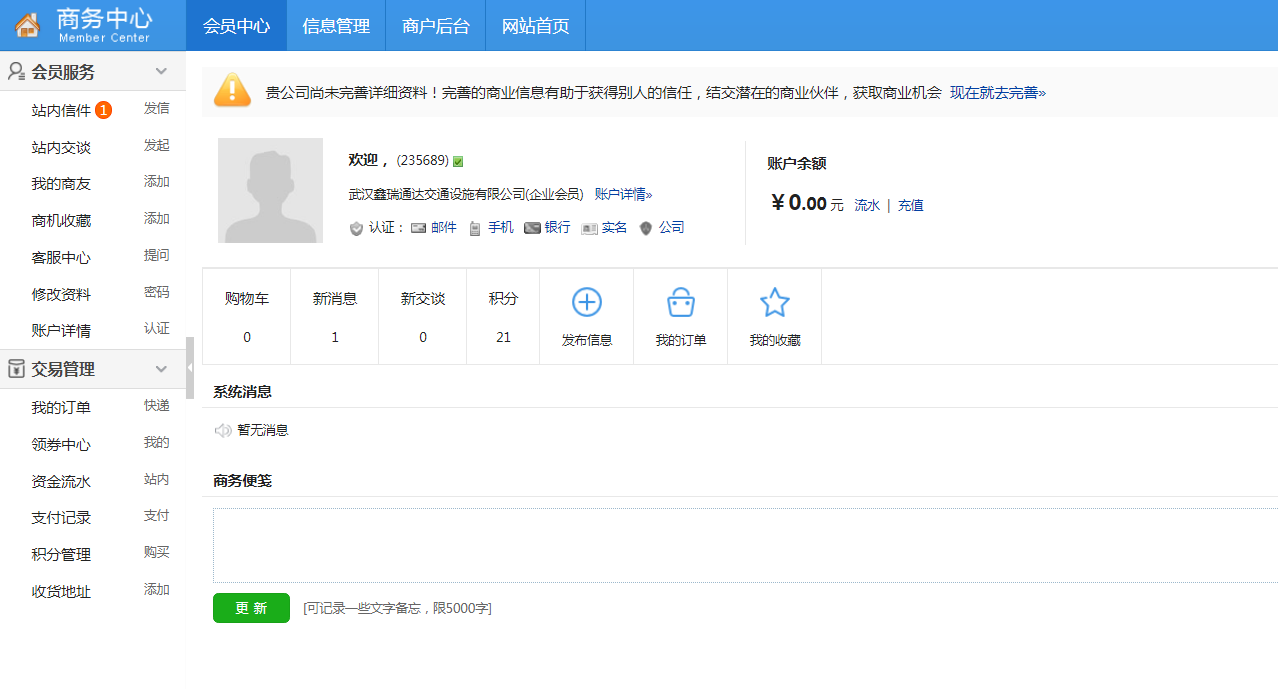
Task: Click inside the 商务便笺 memo text area
Action: pyautogui.click(x=700, y=543)
